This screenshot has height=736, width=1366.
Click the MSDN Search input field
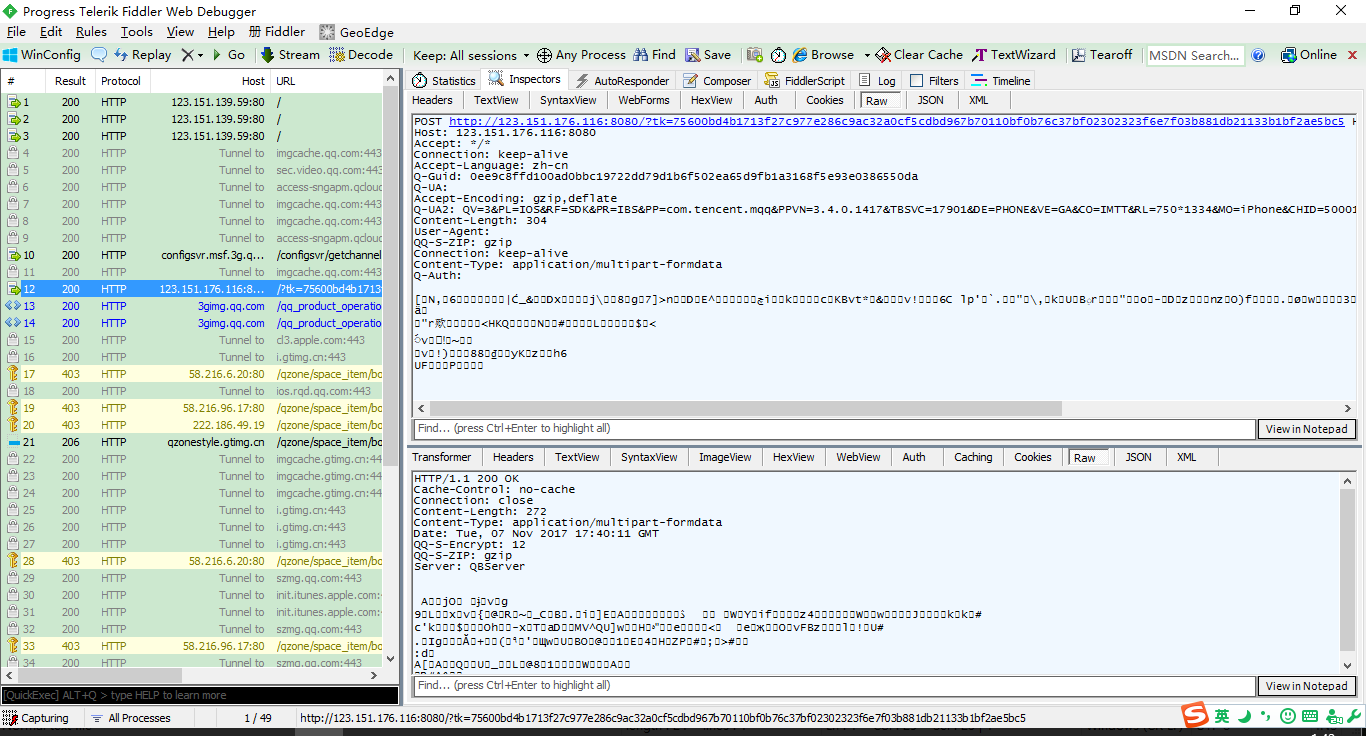pos(1195,56)
